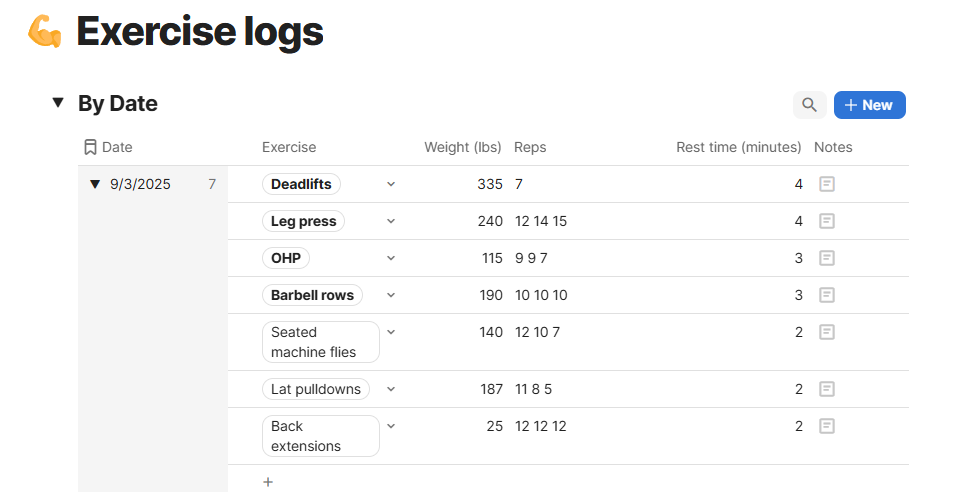Open Barbell rows notes icon

pos(826,295)
